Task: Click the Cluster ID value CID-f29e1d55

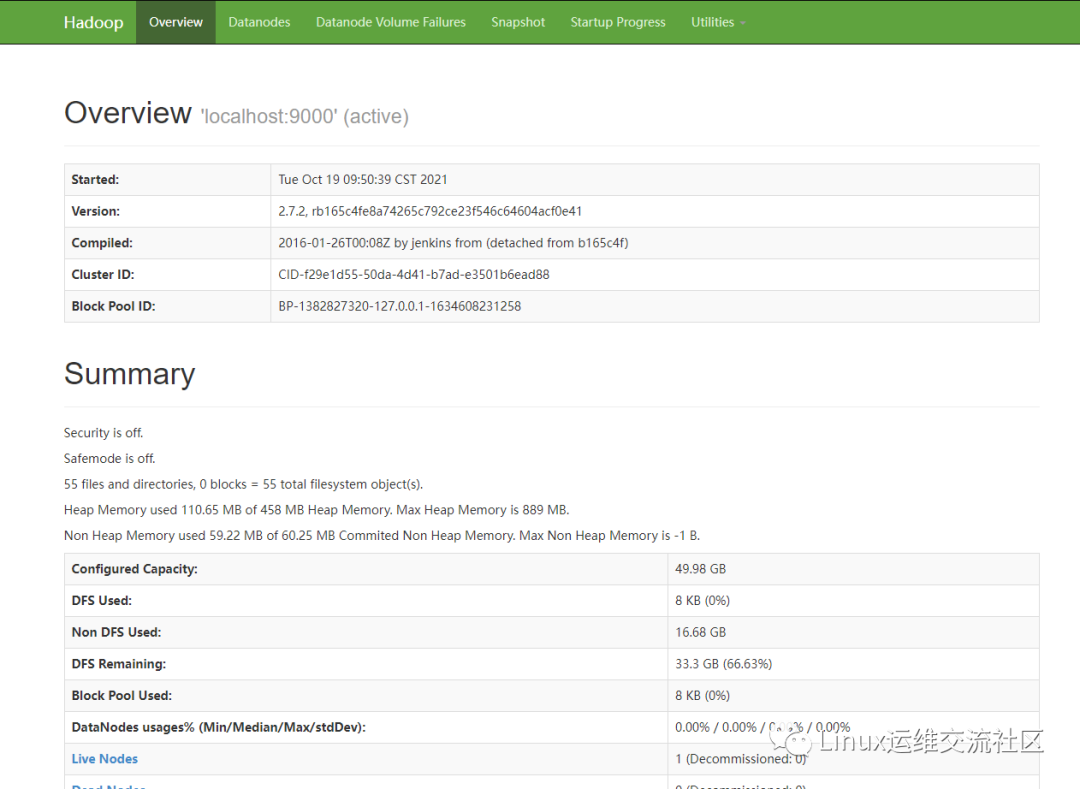Action: (x=414, y=275)
